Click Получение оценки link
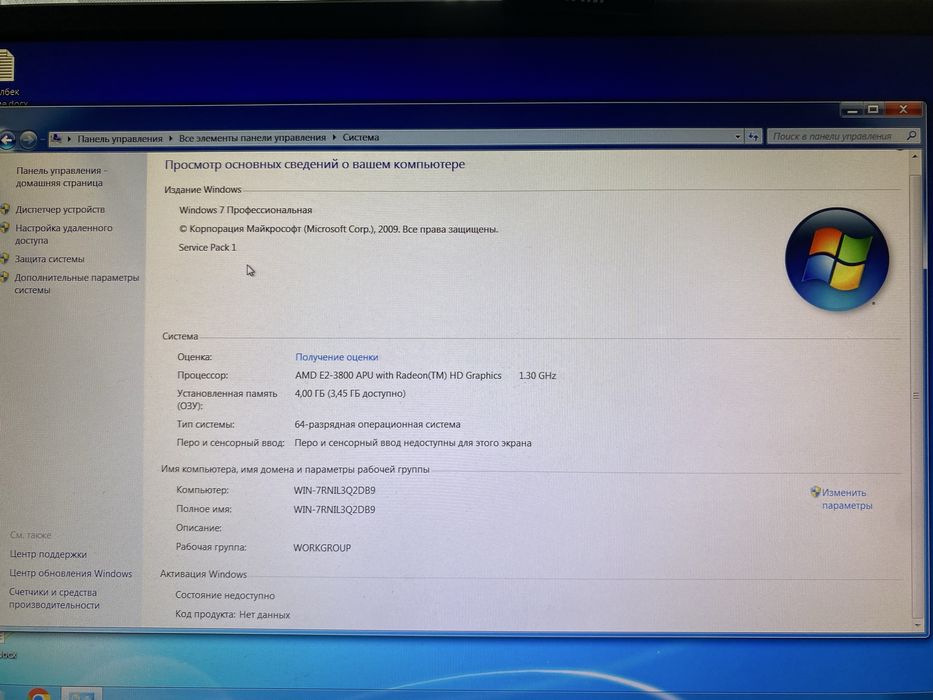The image size is (933, 700). (337, 357)
